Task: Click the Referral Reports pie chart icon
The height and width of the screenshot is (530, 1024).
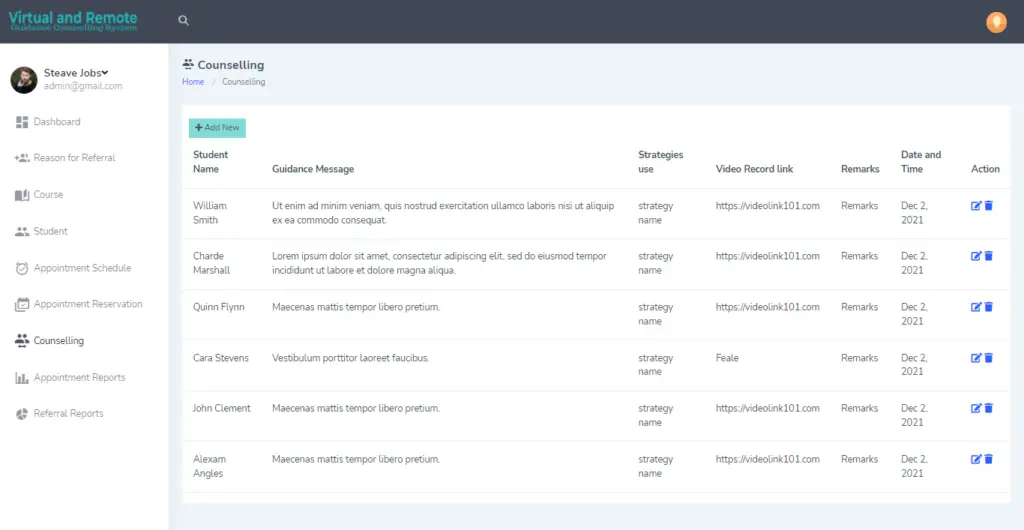Action: 22,414
